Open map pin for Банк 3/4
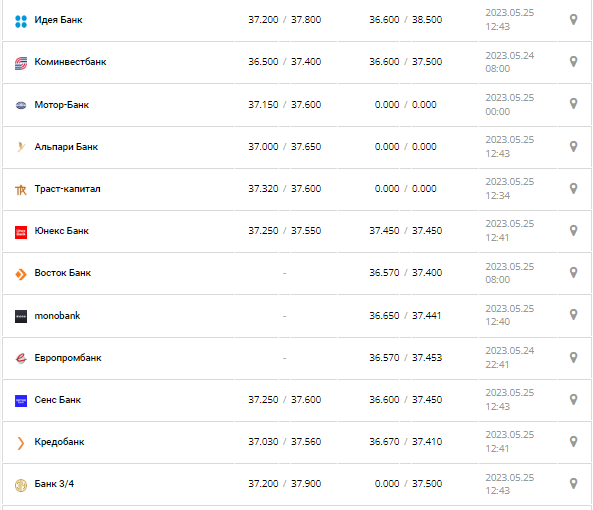This screenshot has width=593, height=510. click(573, 483)
